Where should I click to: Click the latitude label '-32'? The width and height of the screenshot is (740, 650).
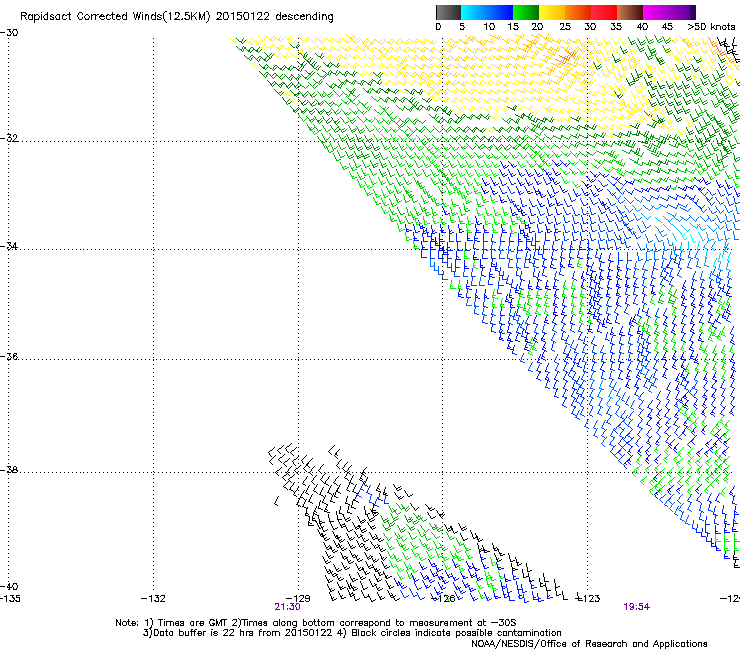click(9, 138)
